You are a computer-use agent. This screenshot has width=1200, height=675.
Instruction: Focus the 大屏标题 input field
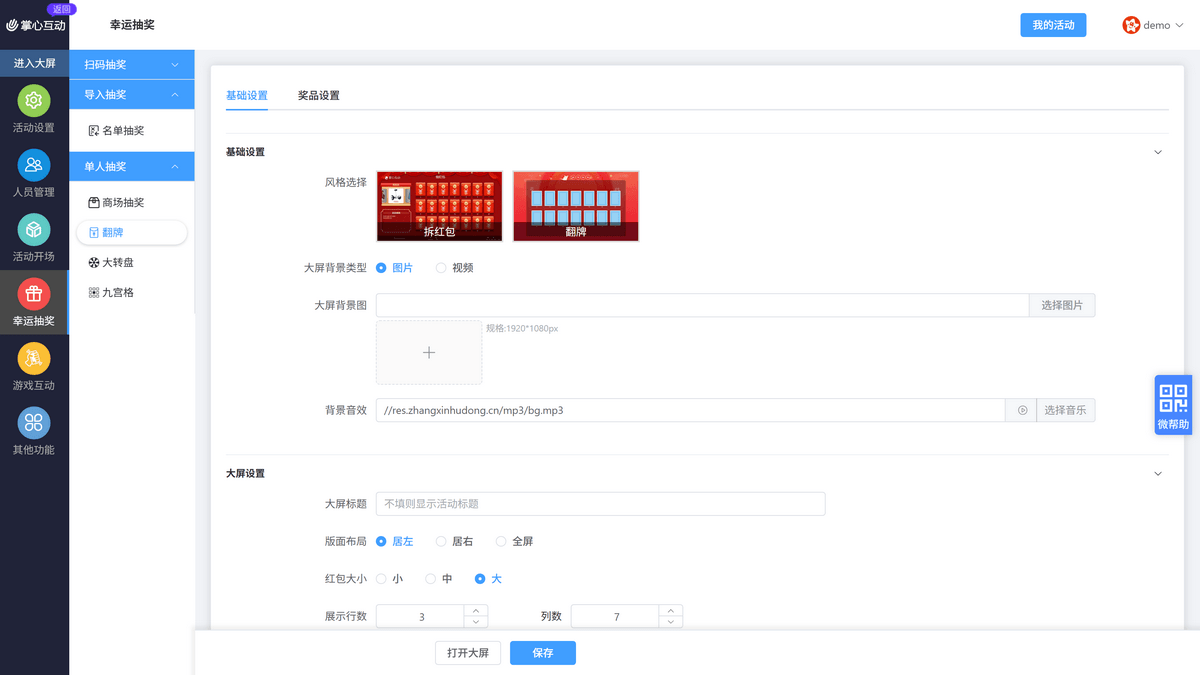pos(600,504)
